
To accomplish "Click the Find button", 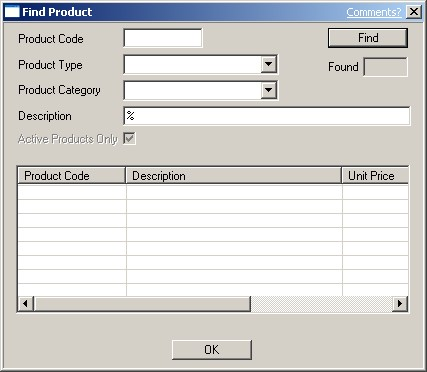I will (x=368, y=38).
